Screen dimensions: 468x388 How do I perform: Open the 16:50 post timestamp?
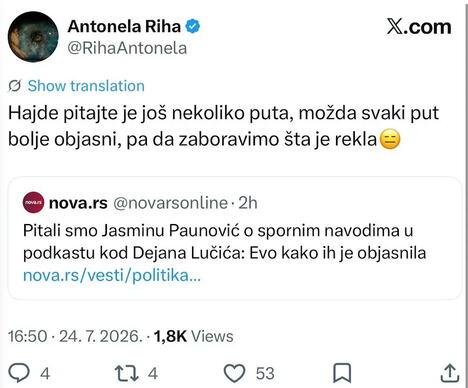tap(28, 336)
